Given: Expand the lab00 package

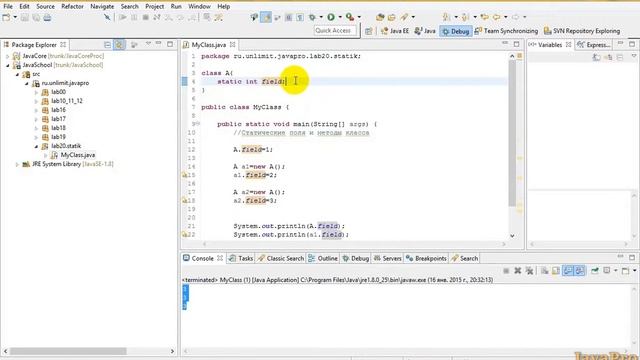Looking at the screenshot, I should [x=36, y=92].
